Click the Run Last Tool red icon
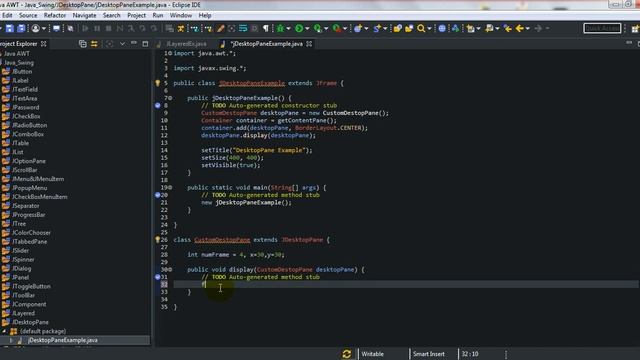The image size is (640, 360). [x=337, y=28]
